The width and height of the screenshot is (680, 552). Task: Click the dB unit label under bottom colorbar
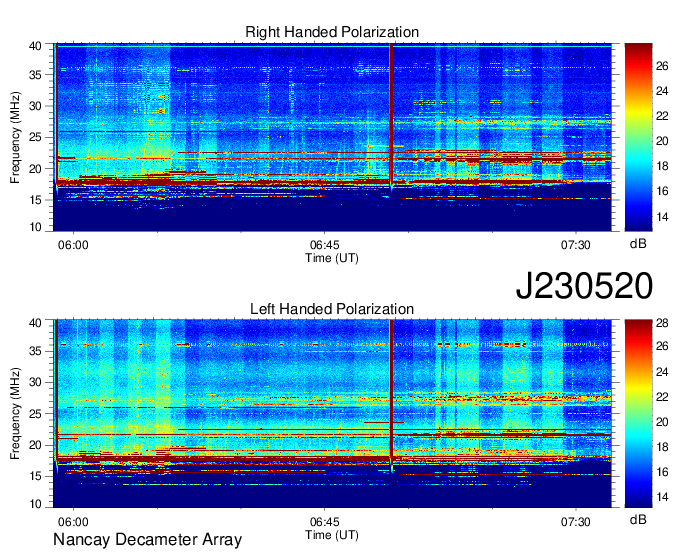pyautogui.click(x=638, y=519)
